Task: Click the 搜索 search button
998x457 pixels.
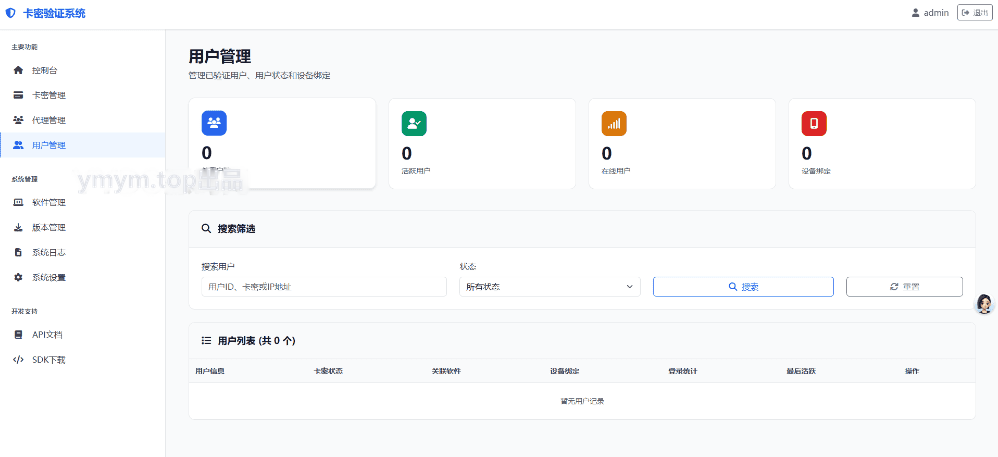Action: coord(743,287)
